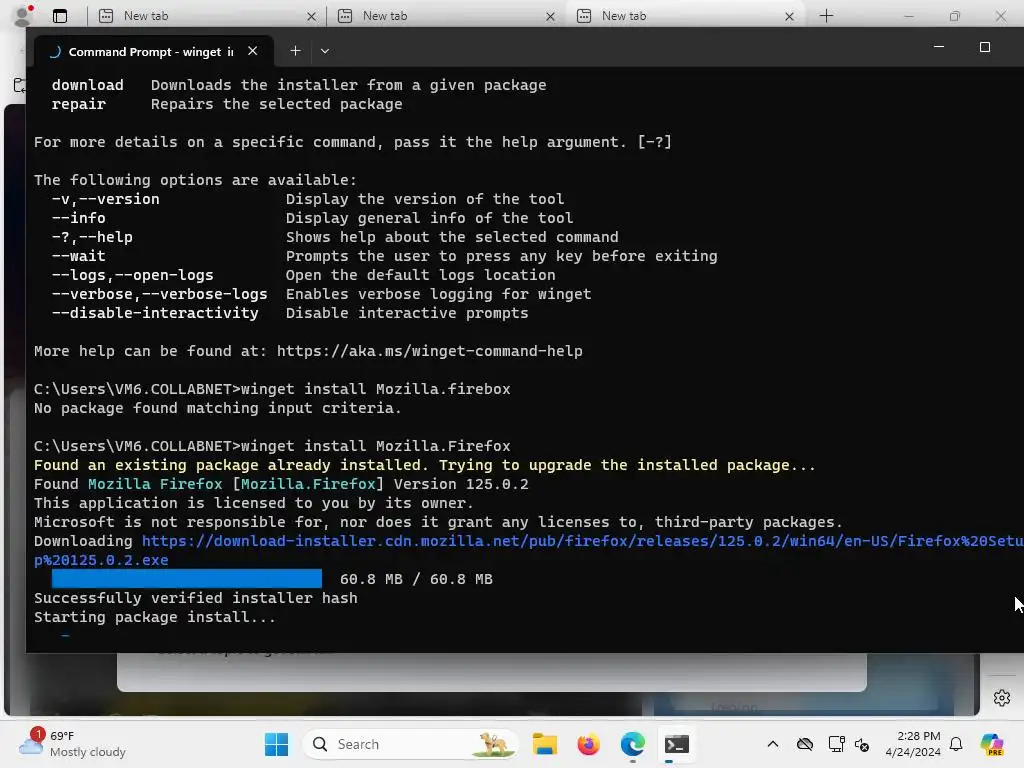This screenshot has width=1024, height=768.
Task: Switch to the third New tab in Edge
Action: tap(679, 16)
